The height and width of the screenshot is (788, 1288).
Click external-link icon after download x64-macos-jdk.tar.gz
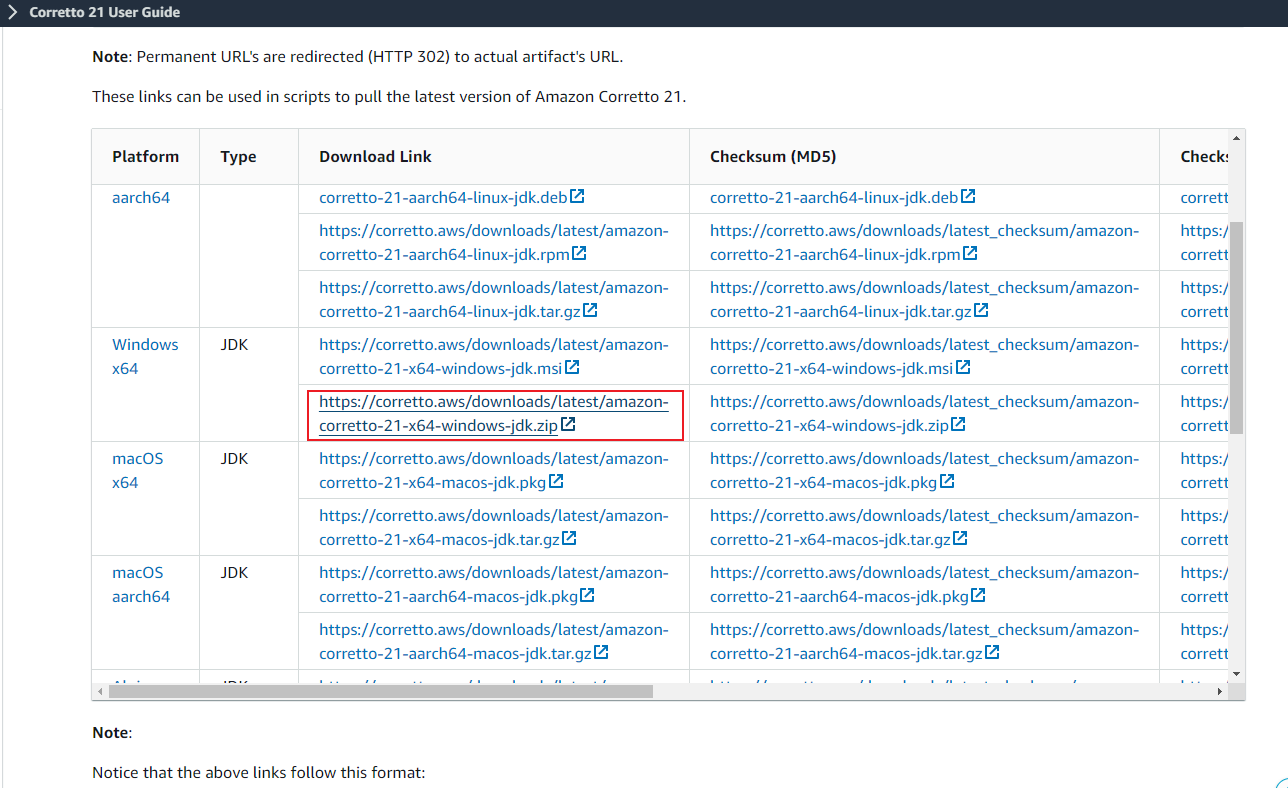(x=569, y=538)
